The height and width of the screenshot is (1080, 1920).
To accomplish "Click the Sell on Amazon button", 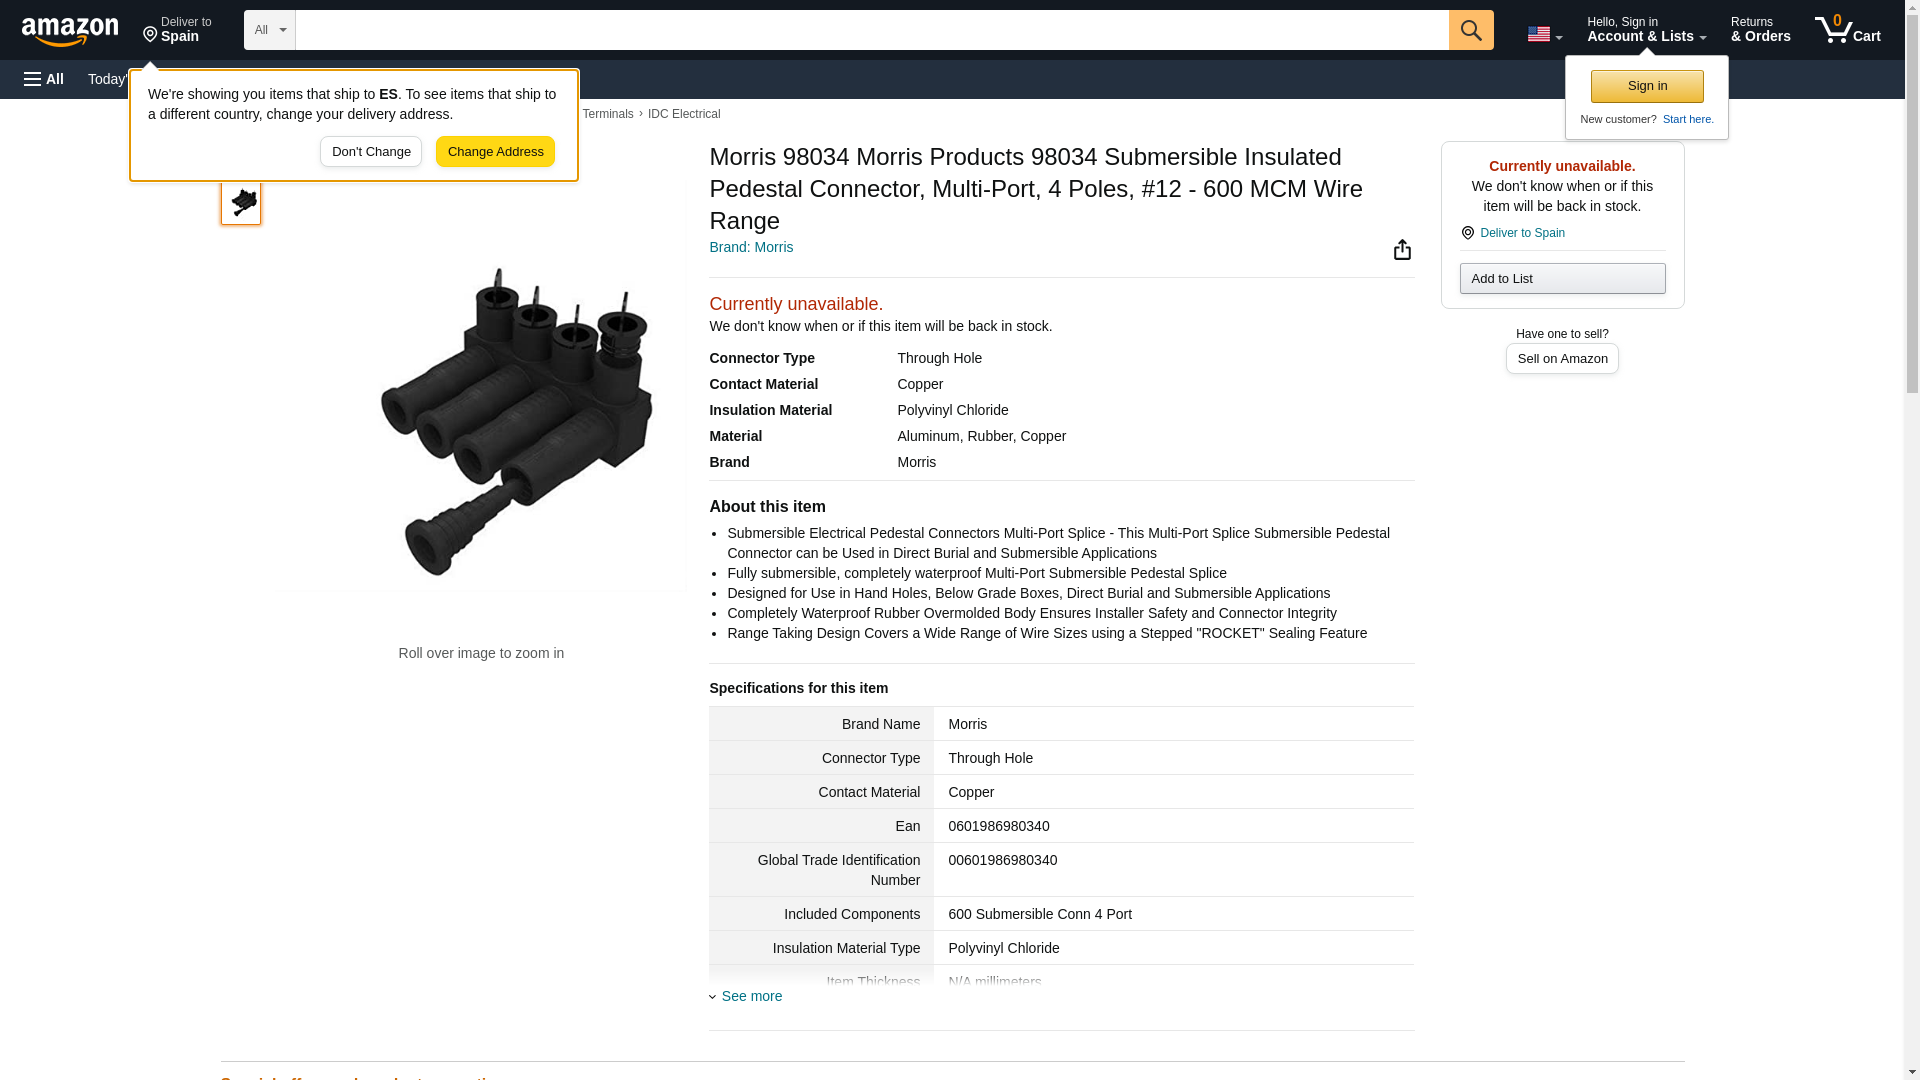I will 1561,359.
